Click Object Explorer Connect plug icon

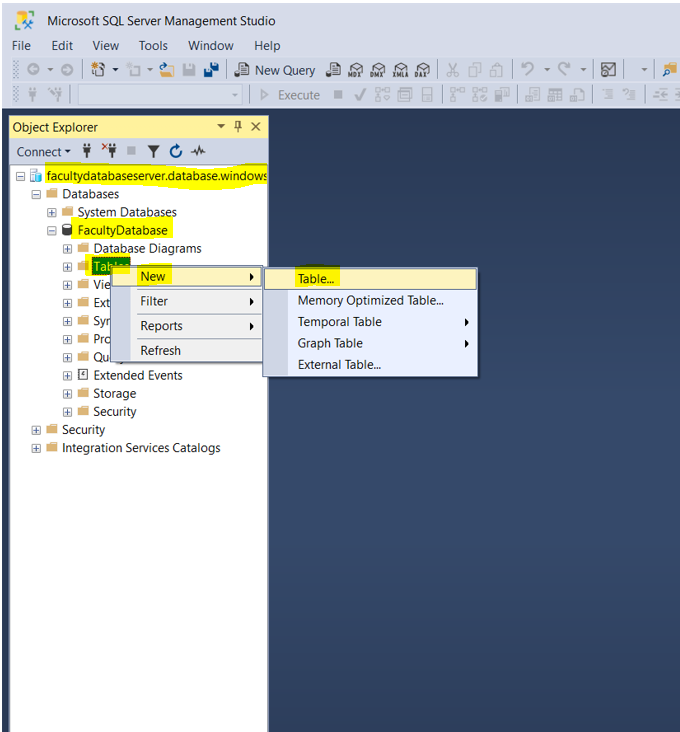(87, 151)
